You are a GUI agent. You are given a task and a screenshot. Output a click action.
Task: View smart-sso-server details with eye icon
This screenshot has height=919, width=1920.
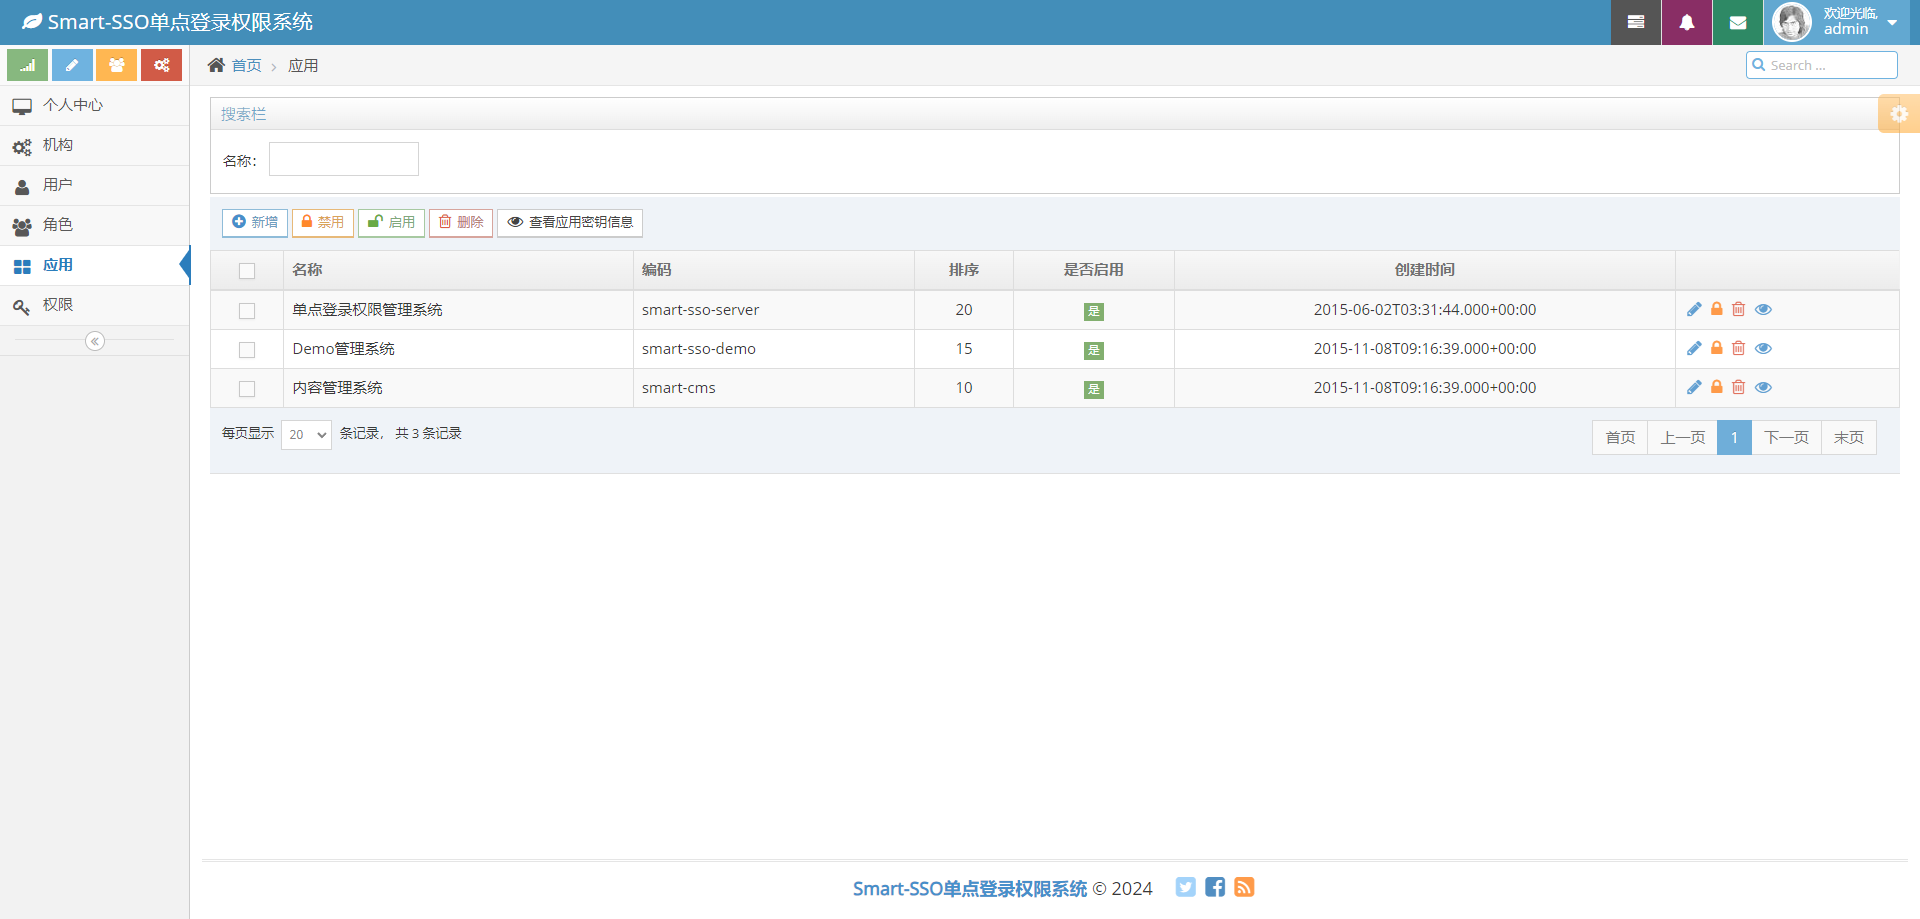pos(1763,309)
